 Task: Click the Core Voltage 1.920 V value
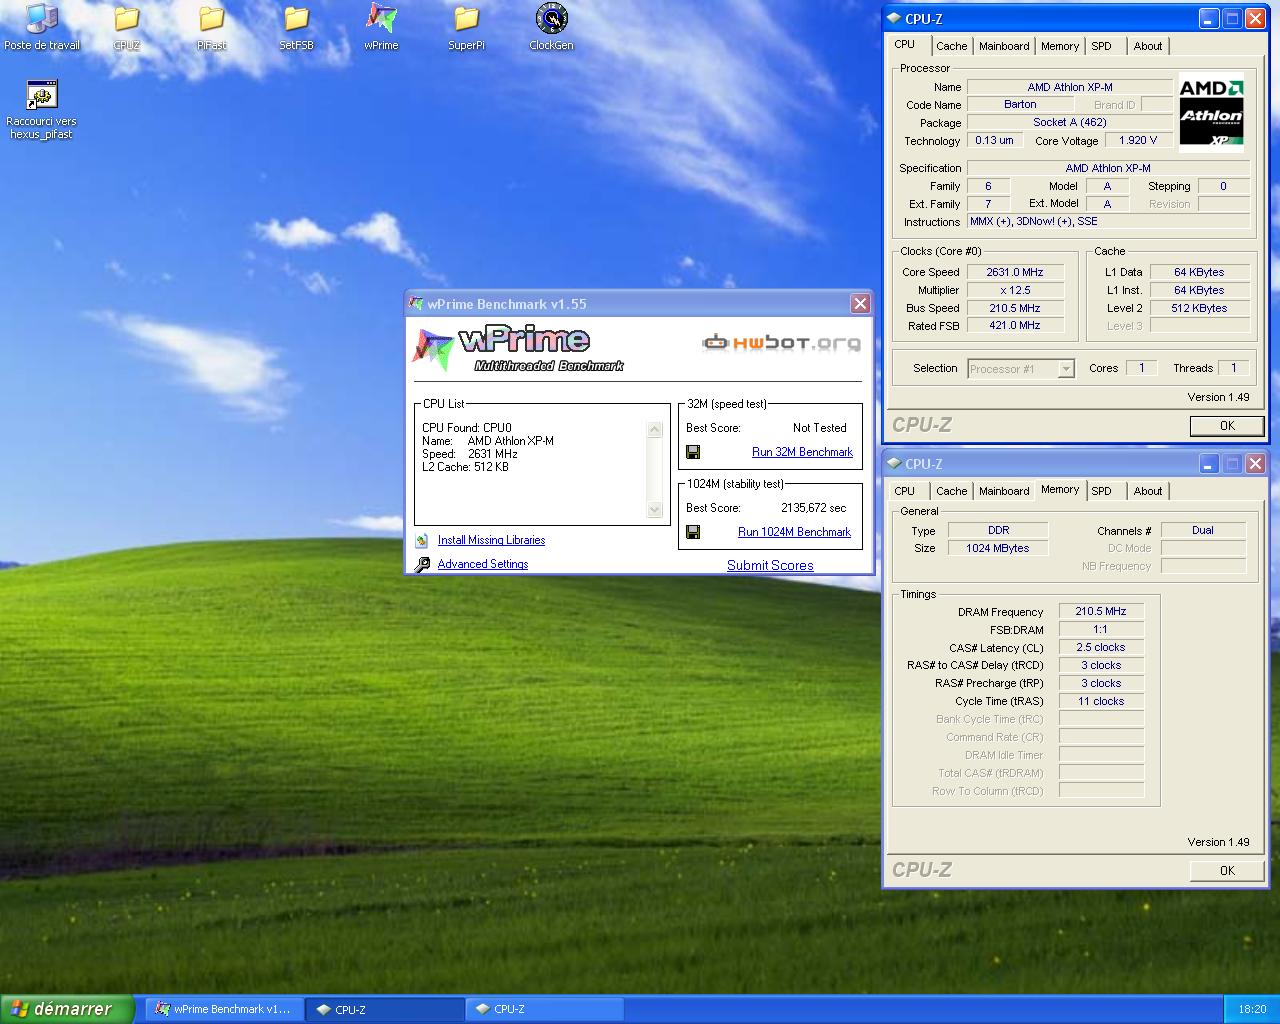1138,140
